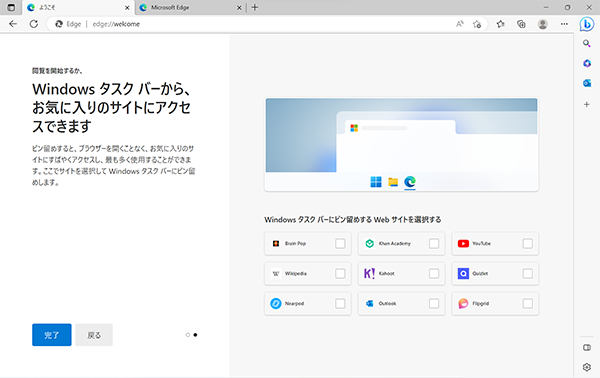Check the Quizlet checkbox
The height and width of the screenshot is (378, 600).
528,274
